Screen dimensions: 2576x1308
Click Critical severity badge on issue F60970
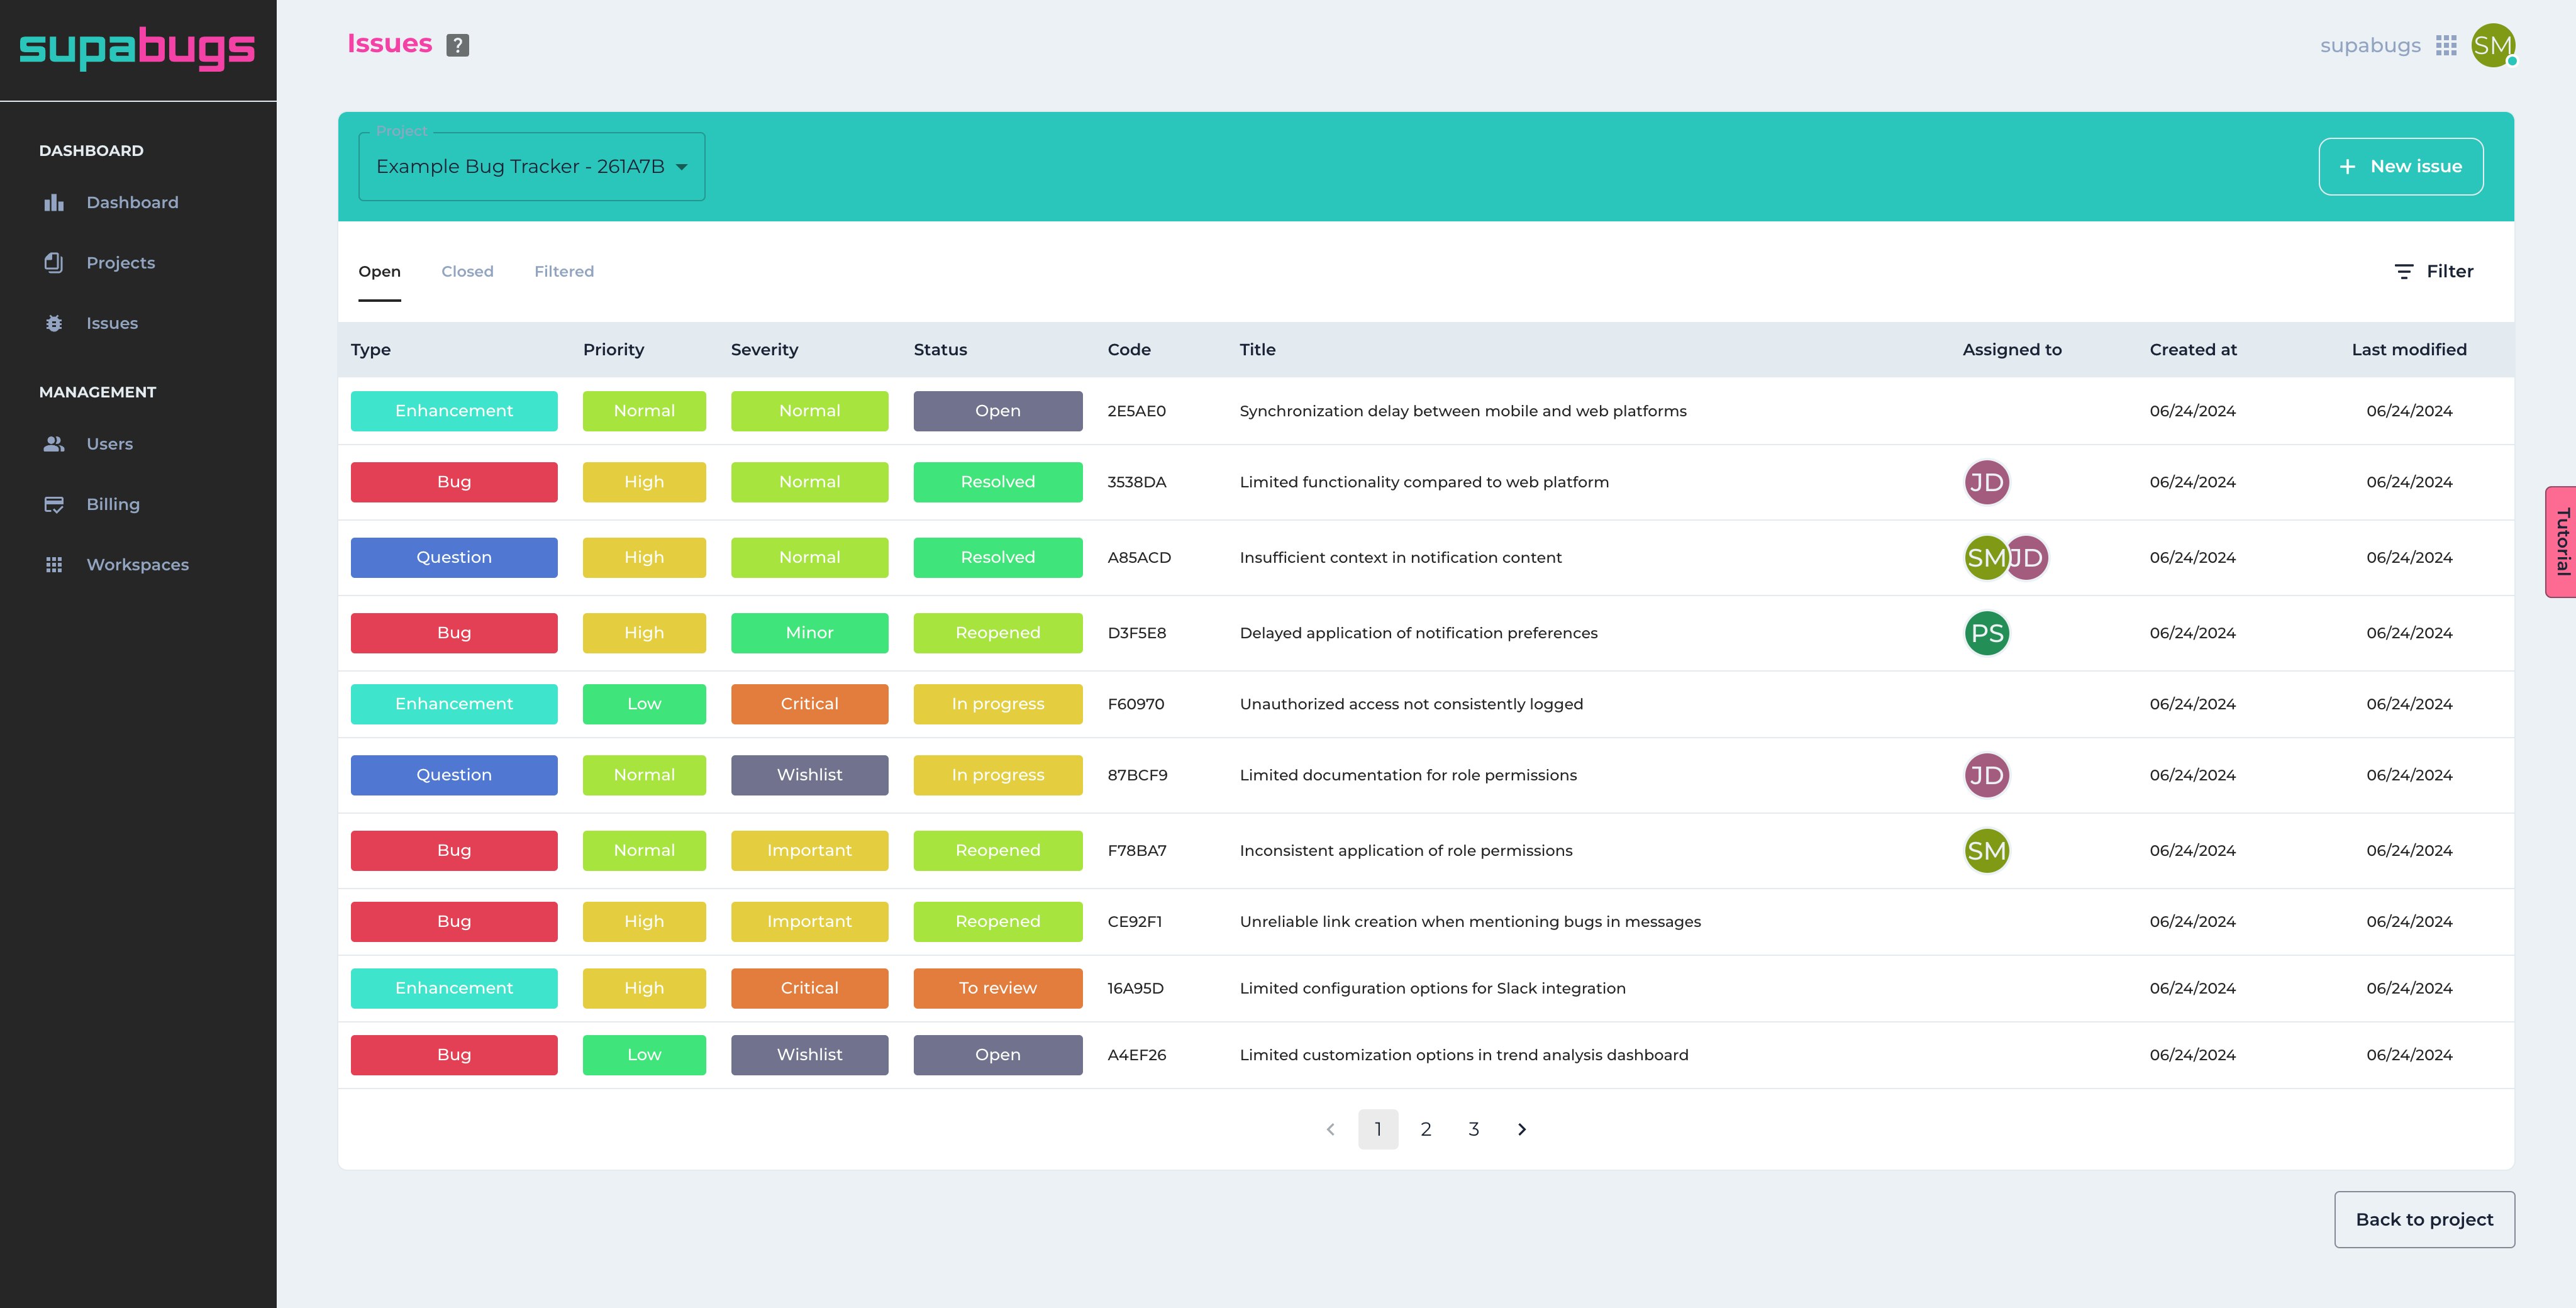click(810, 704)
